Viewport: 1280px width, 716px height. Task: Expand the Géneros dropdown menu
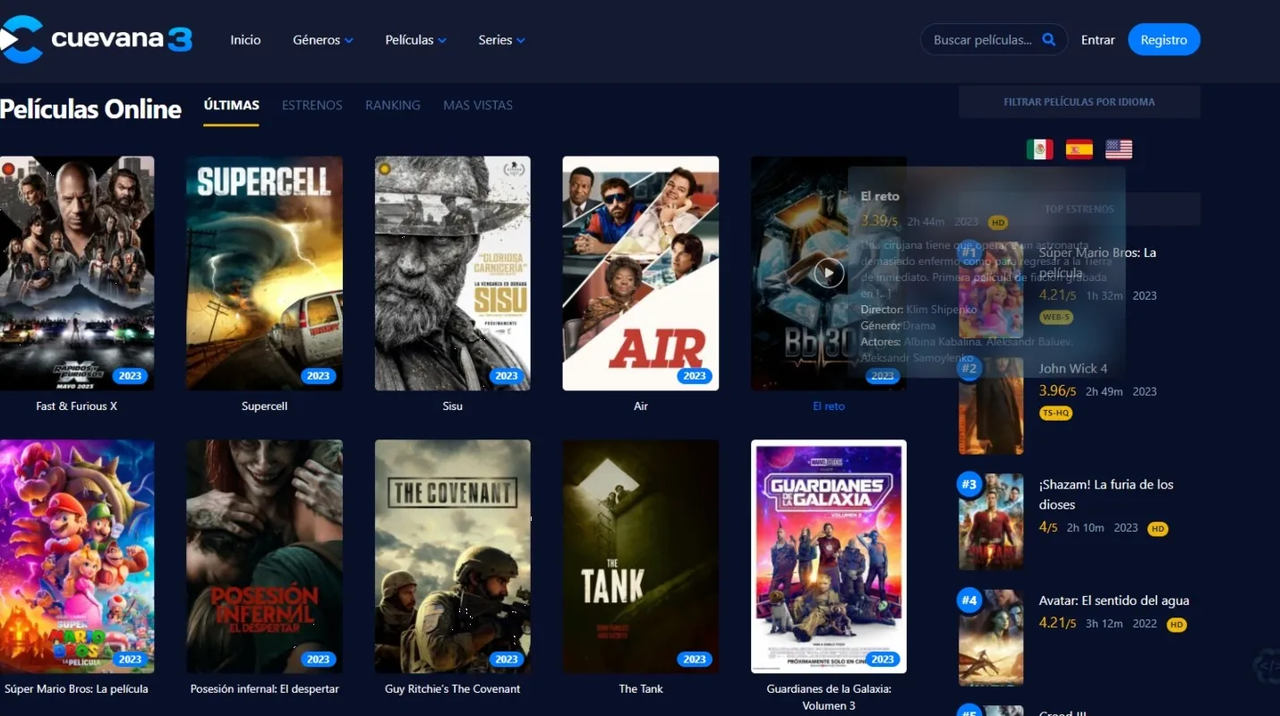click(x=322, y=40)
